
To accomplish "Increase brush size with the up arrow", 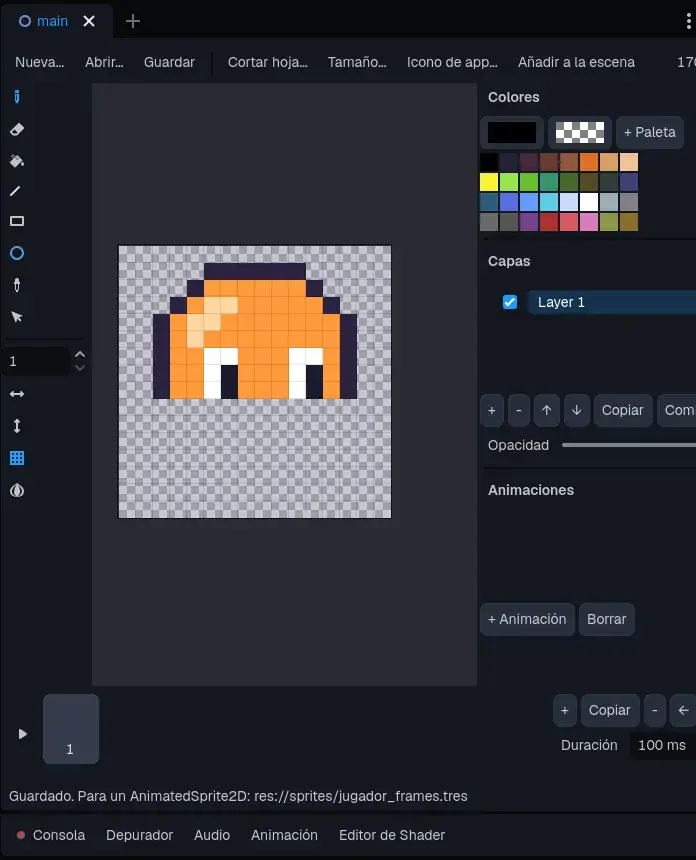I will [x=80, y=355].
